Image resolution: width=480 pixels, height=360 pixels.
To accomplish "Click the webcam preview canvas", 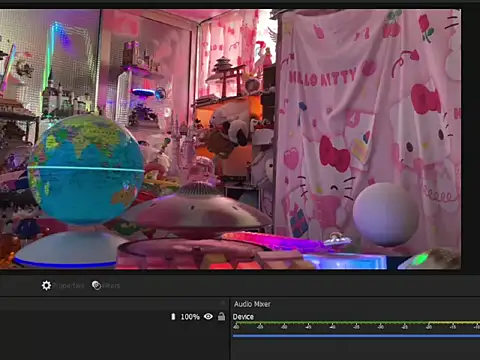I will click(230, 139).
